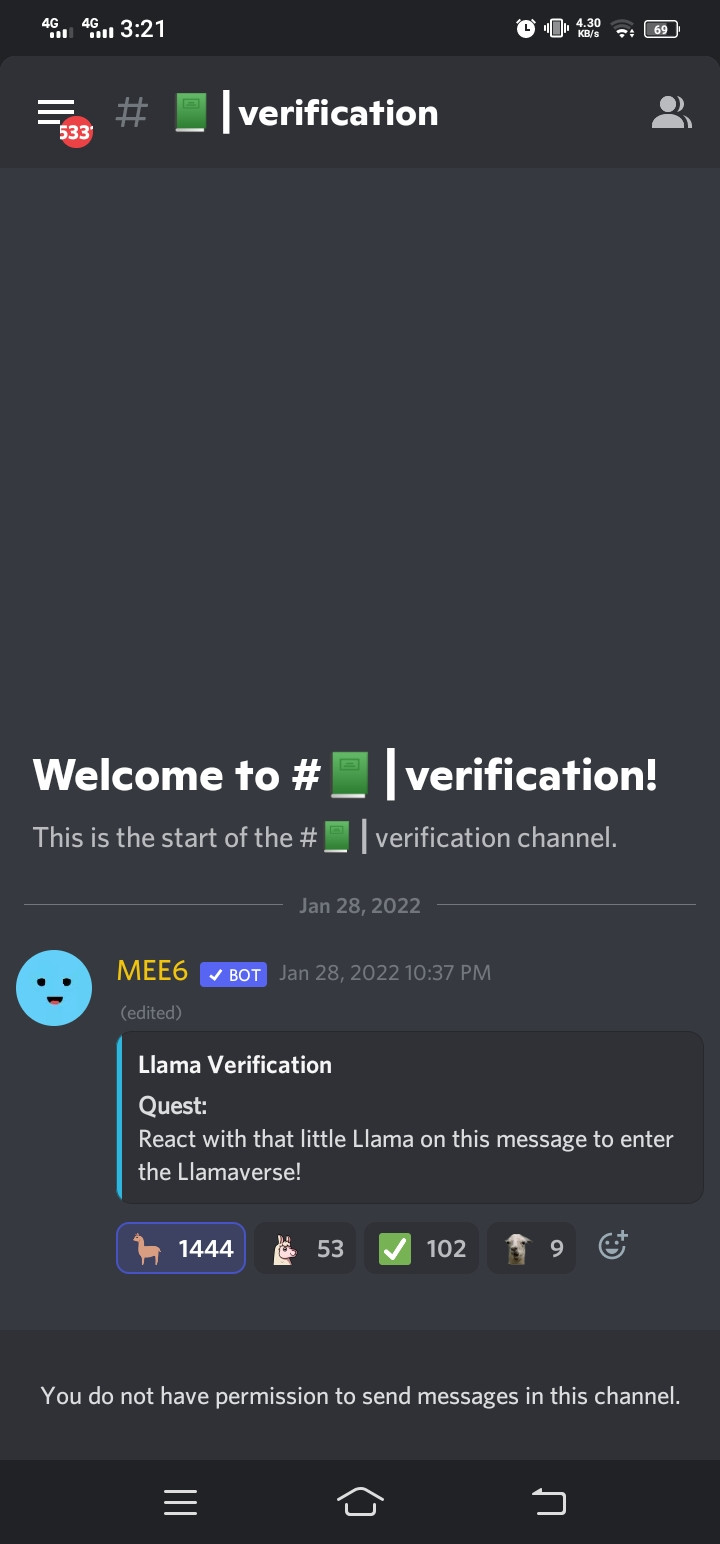Tap the battery indicator in status bar
The image size is (720, 1544).
(x=662, y=29)
